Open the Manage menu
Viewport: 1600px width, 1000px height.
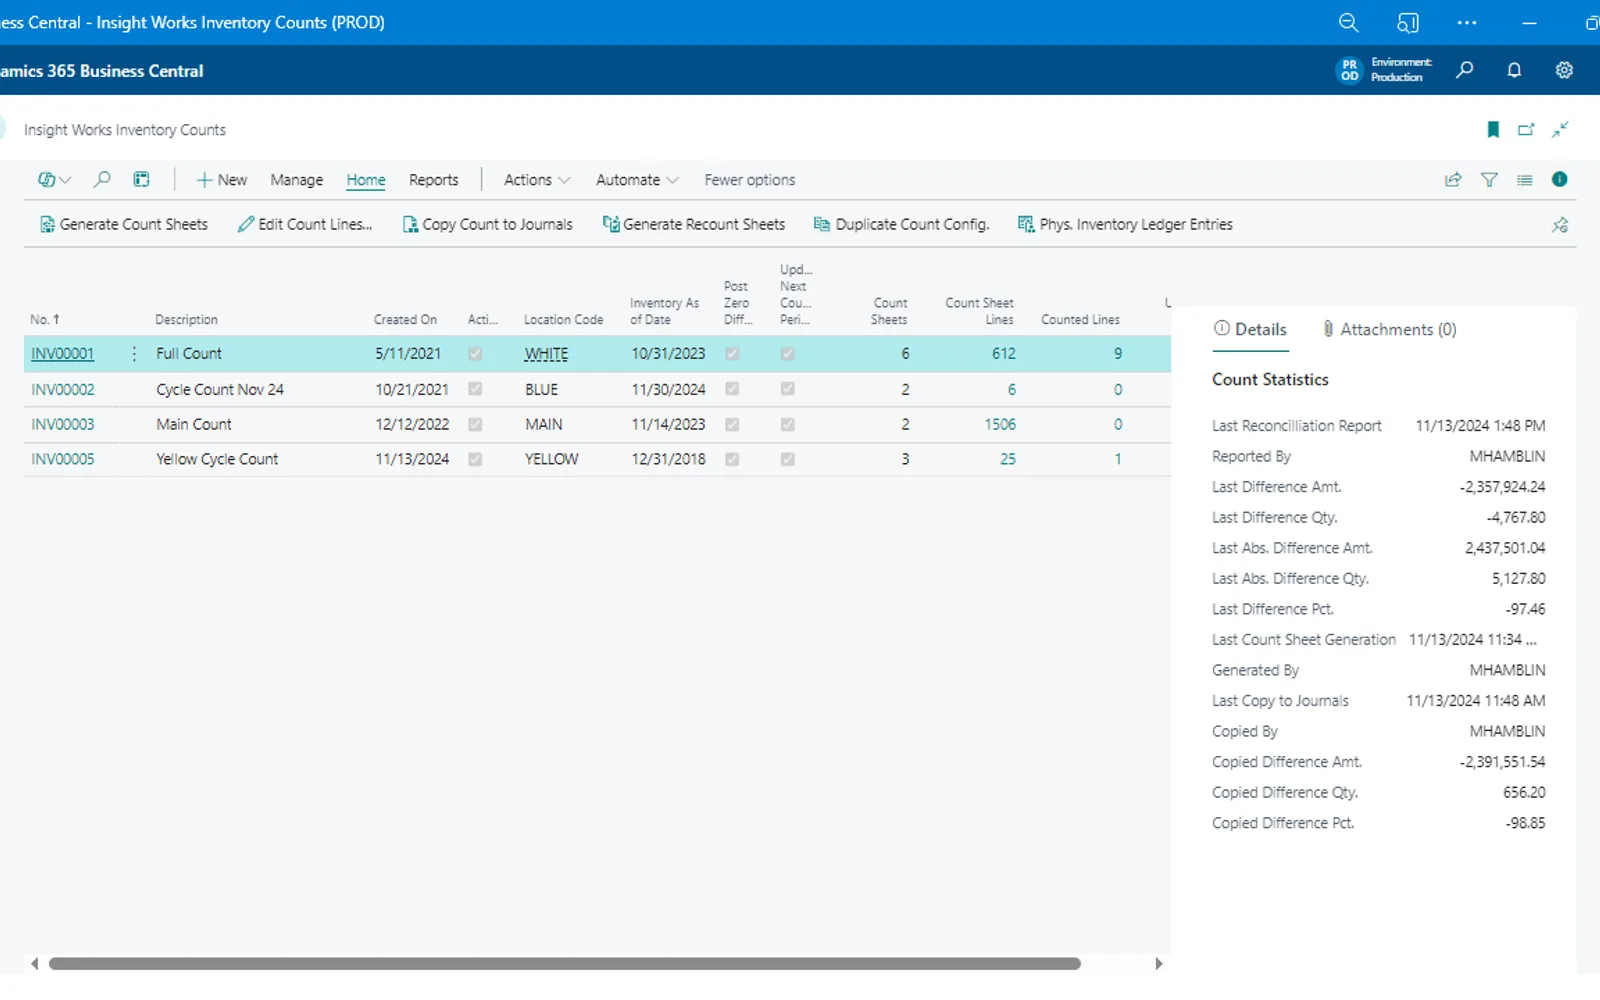tap(296, 180)
